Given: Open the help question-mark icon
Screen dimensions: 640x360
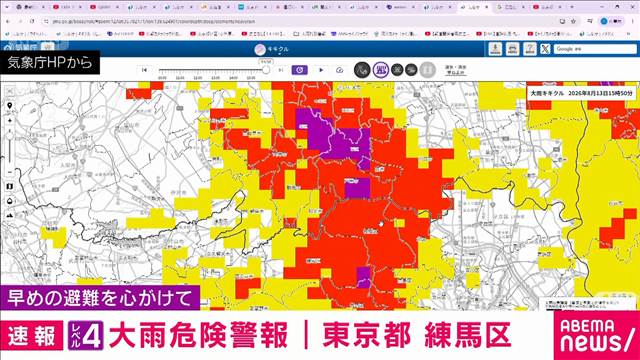Looking at the screenshot, I should [529, 49].
